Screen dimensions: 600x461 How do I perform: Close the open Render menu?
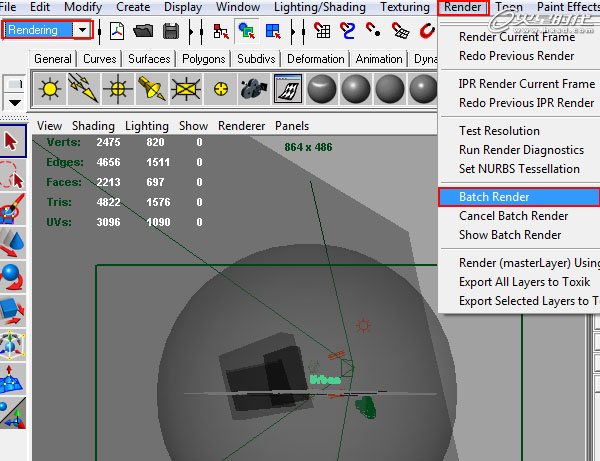tap(463, 7)
